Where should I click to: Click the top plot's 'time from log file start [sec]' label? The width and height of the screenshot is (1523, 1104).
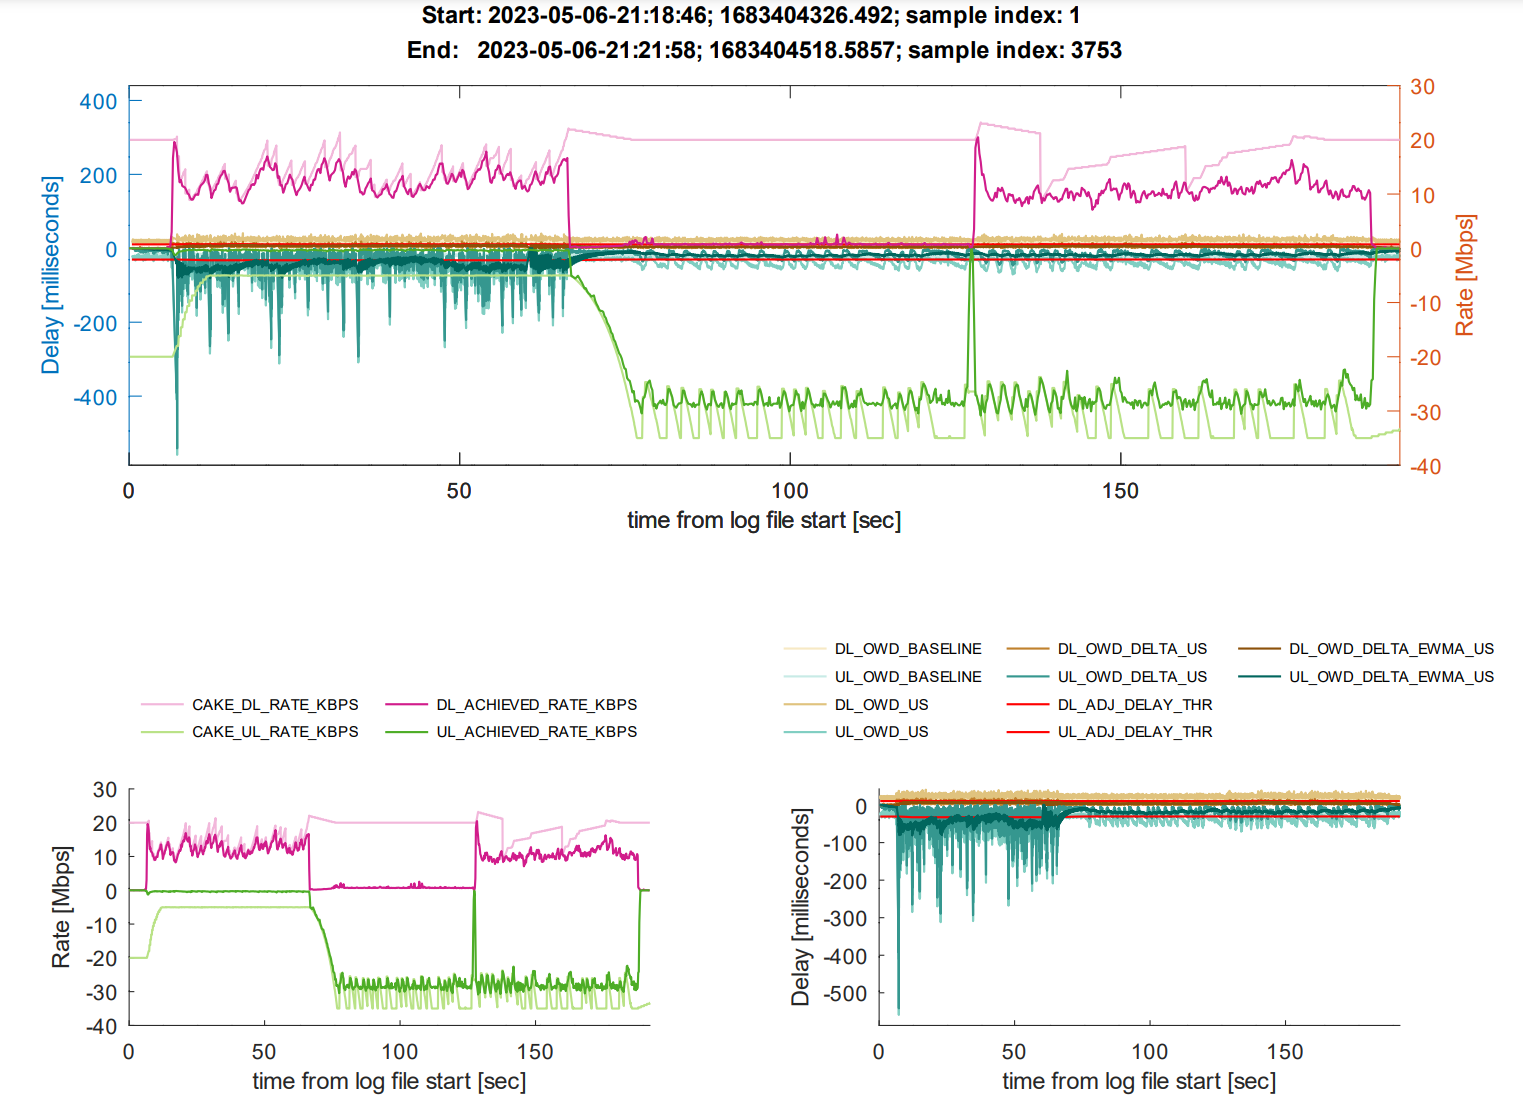point(764,520)
